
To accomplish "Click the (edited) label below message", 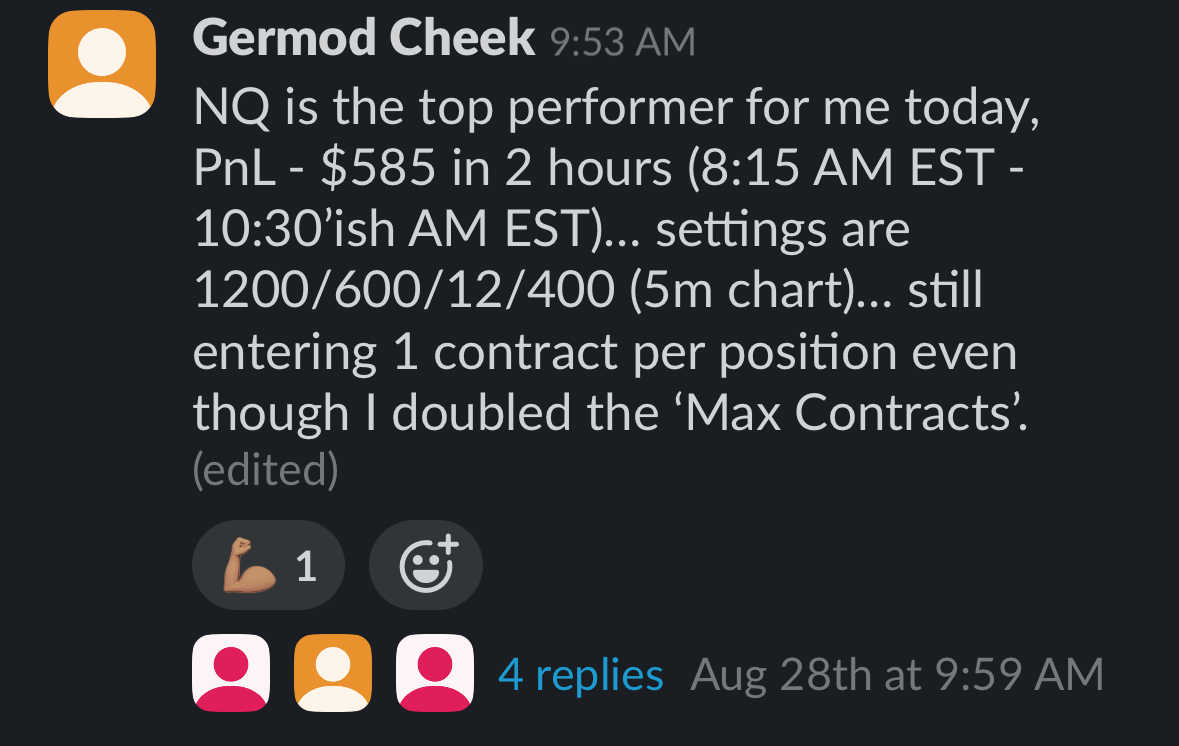I will (265, 470).
